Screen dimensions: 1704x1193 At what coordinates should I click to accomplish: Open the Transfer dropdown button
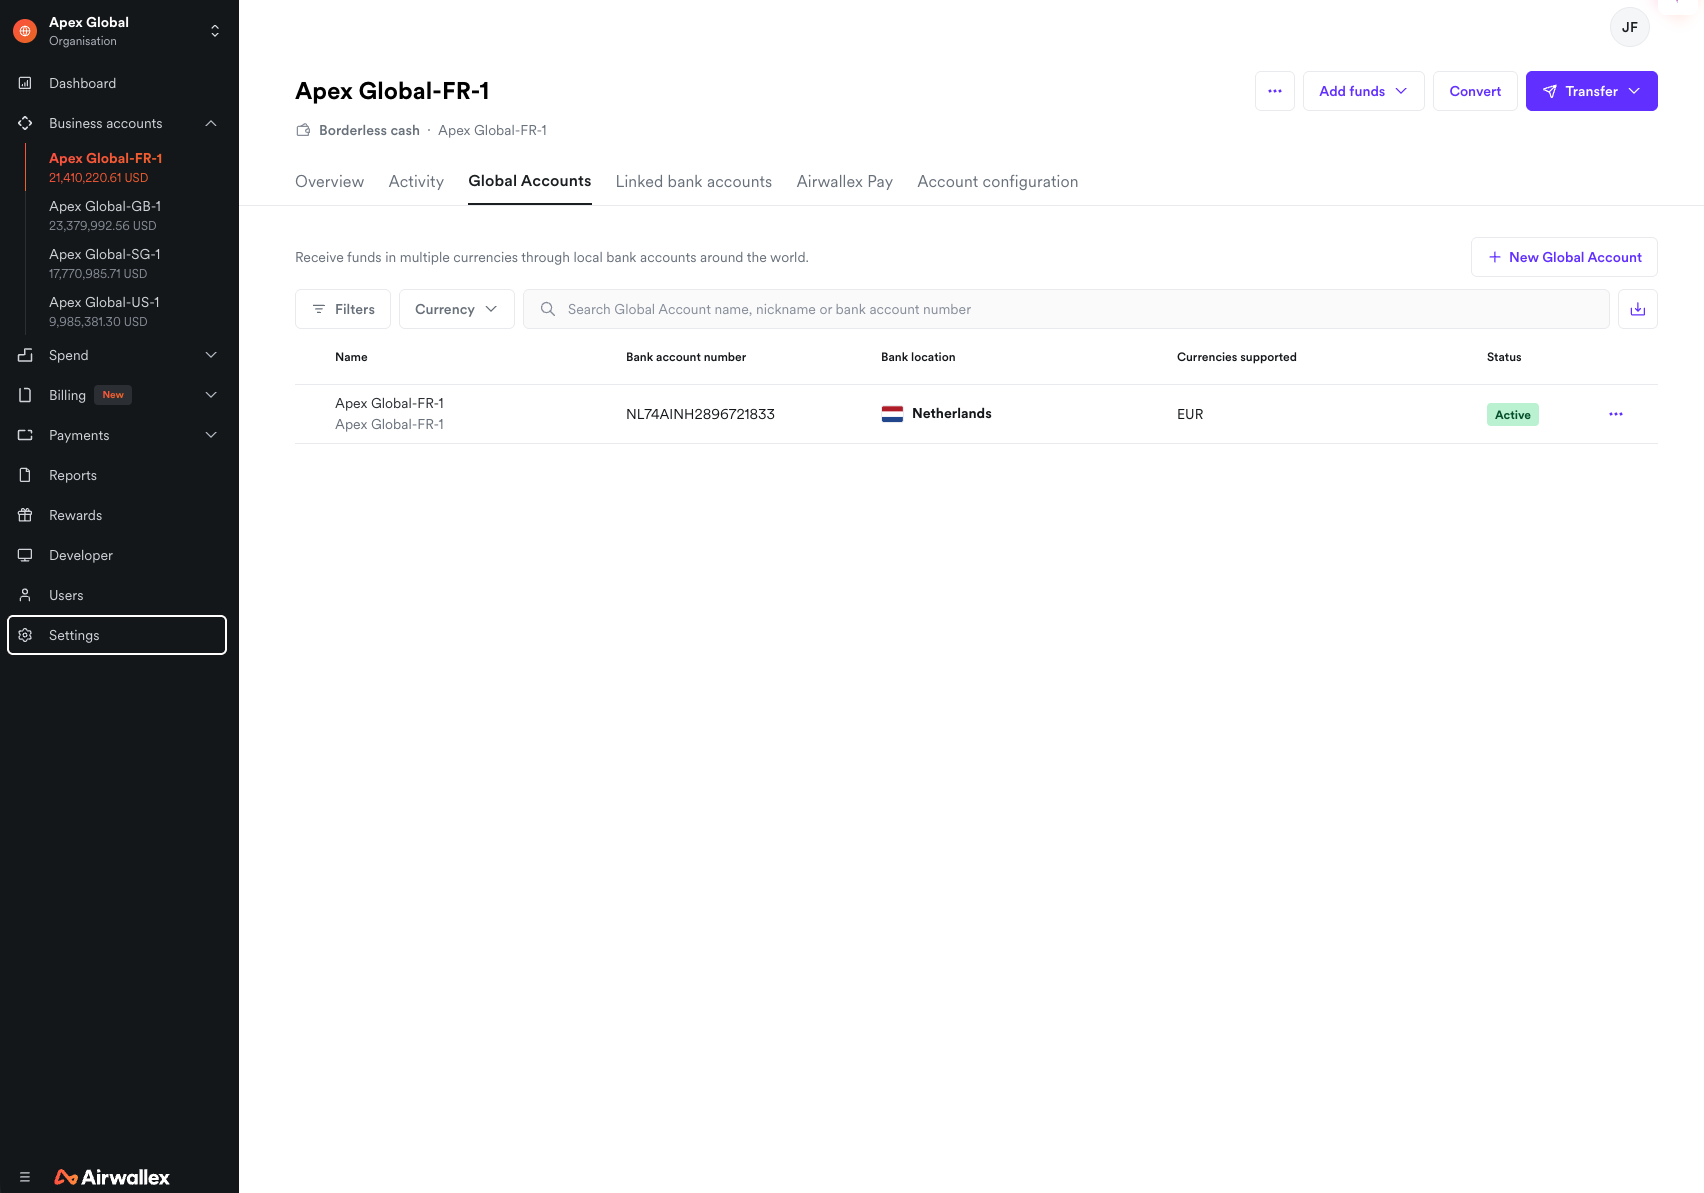(x=1592, y=91)
